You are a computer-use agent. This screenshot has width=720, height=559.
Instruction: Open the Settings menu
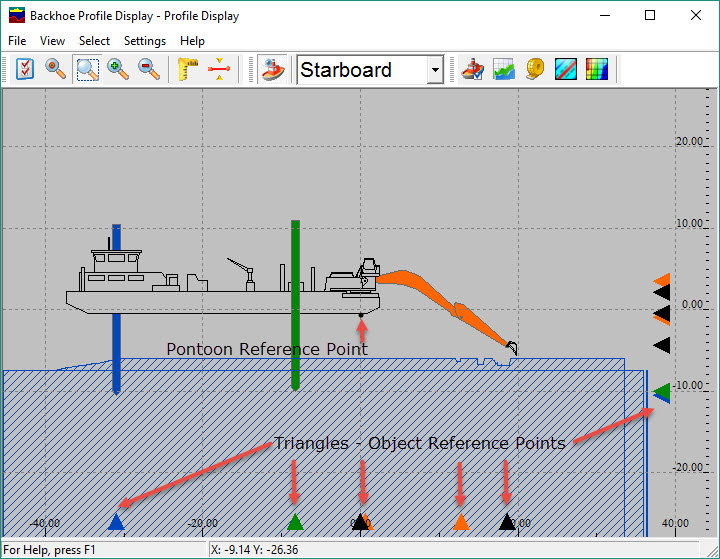[145, 41]
